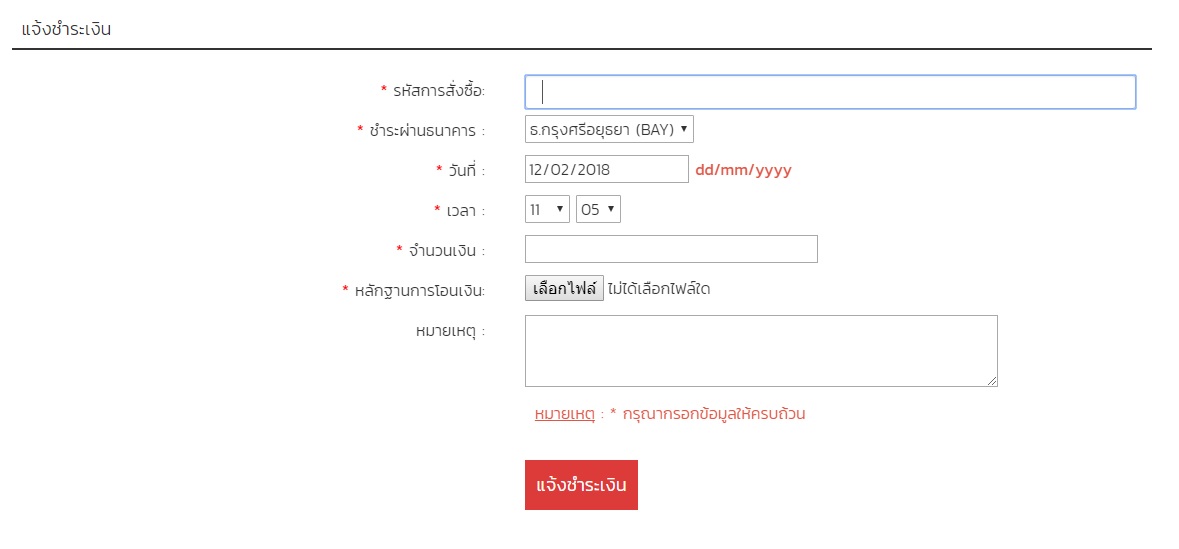The height and width of the screenshot is (549, 1179).
Task: Click the เลือกไฟล์ choose file button
Action: point(564,289)
